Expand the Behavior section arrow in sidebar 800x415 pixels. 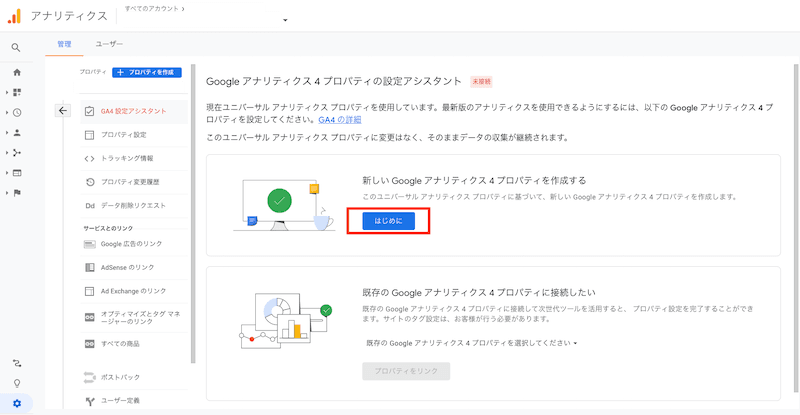click(7, 173)
